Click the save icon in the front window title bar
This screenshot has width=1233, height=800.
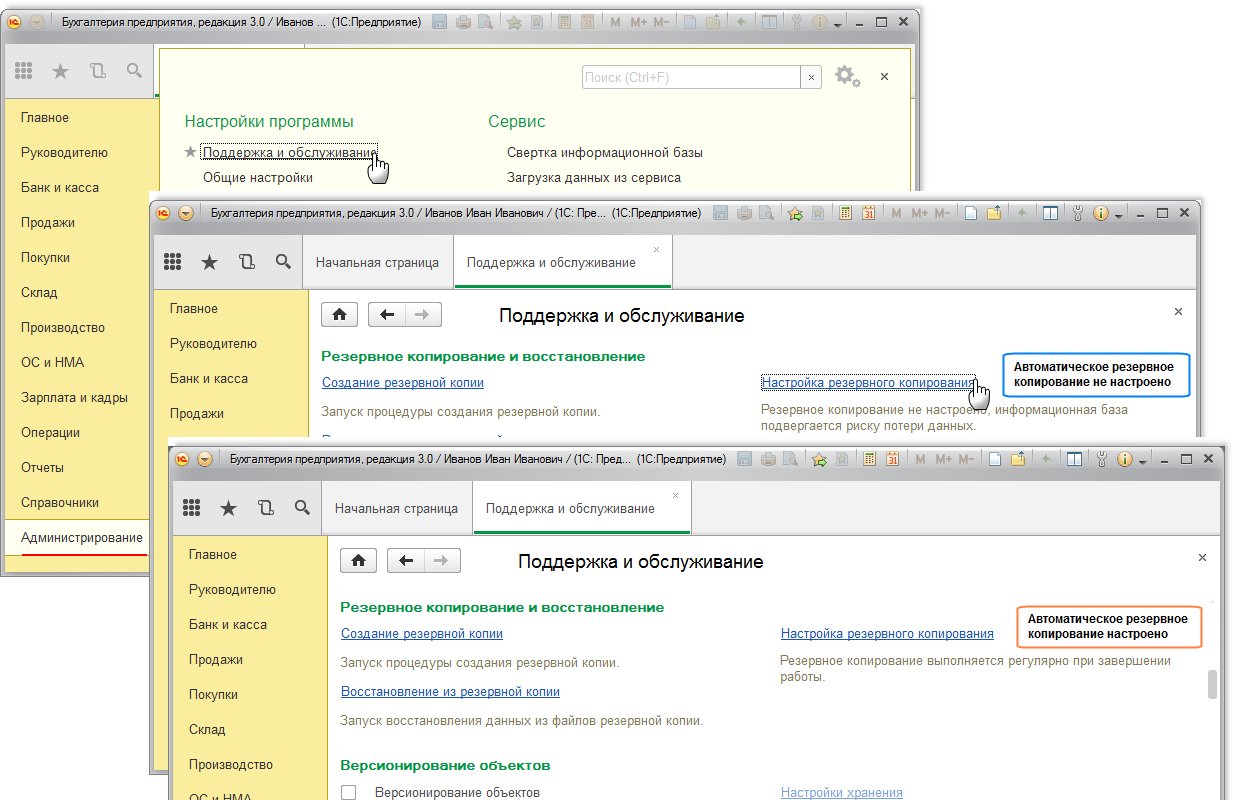[x=744, y=460]
